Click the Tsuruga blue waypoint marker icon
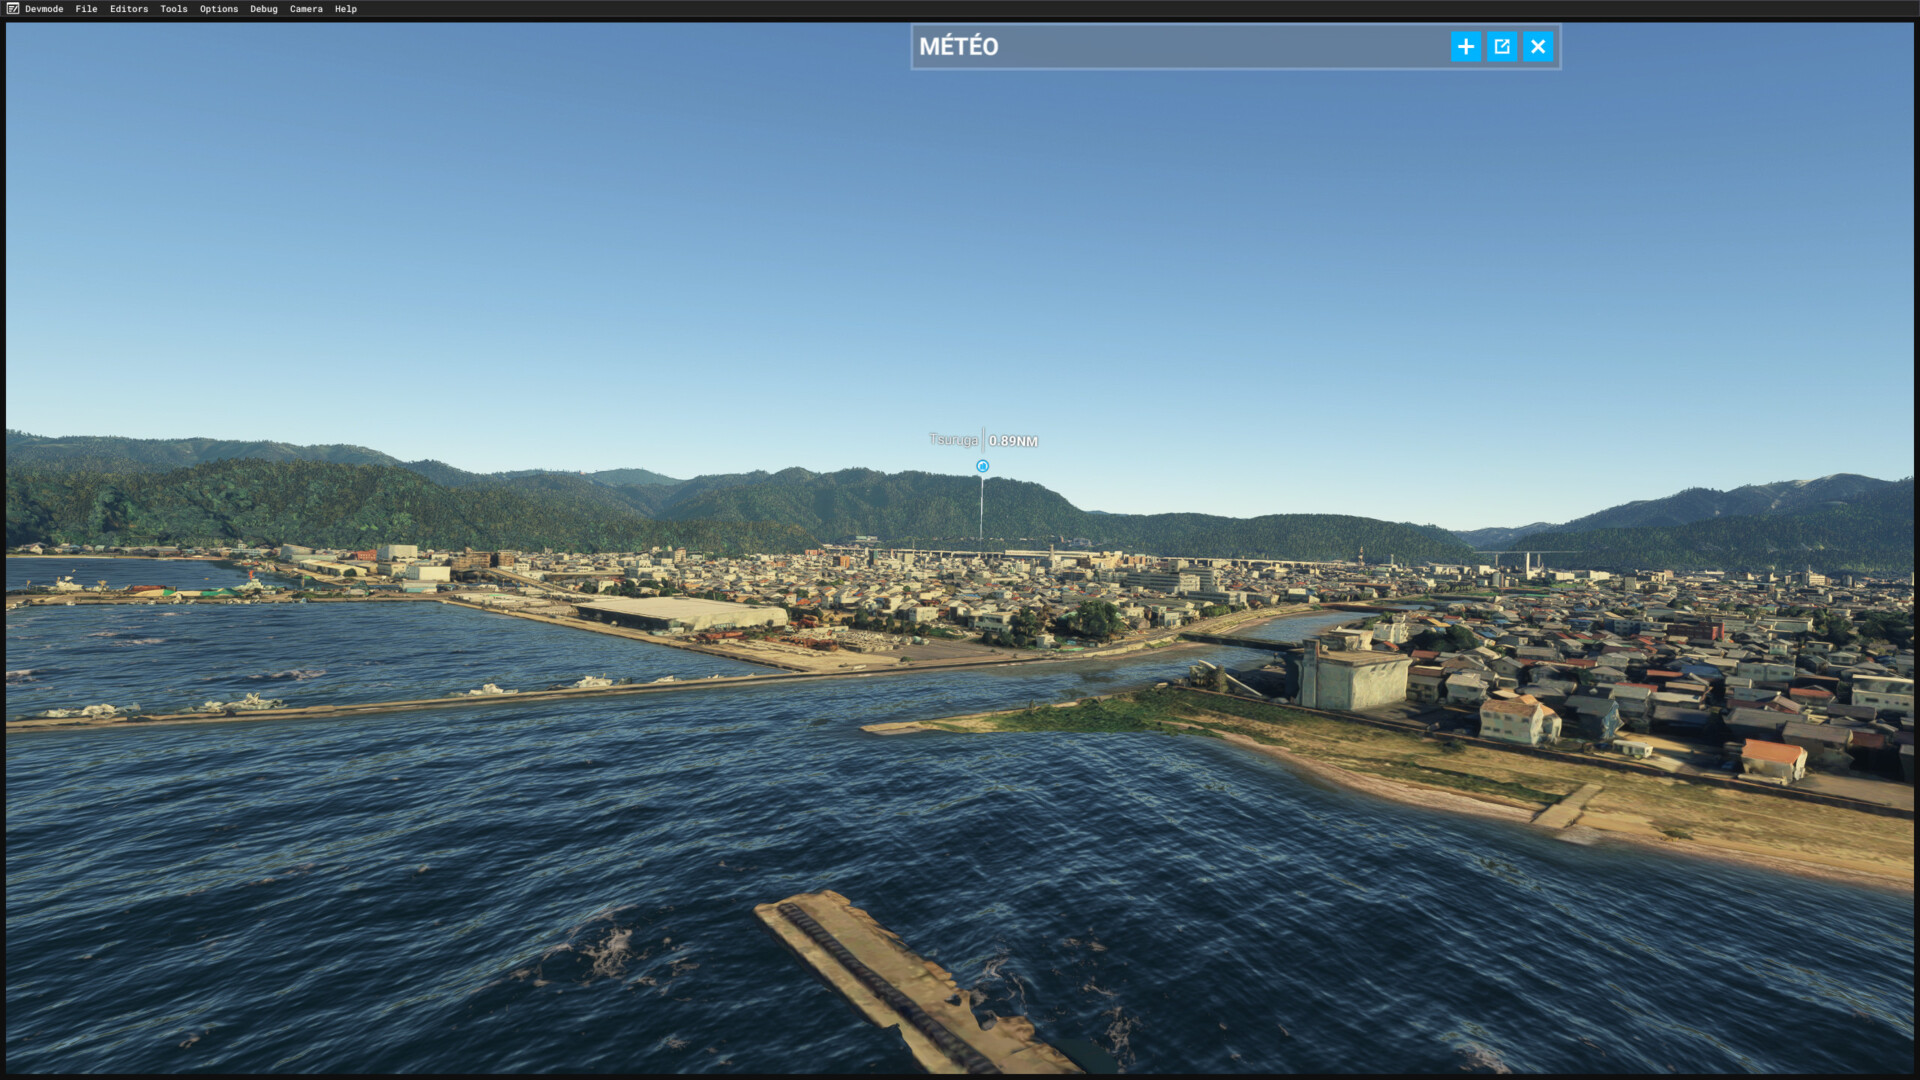The width and height of the screenshot is (1920, 1080). 983,467
